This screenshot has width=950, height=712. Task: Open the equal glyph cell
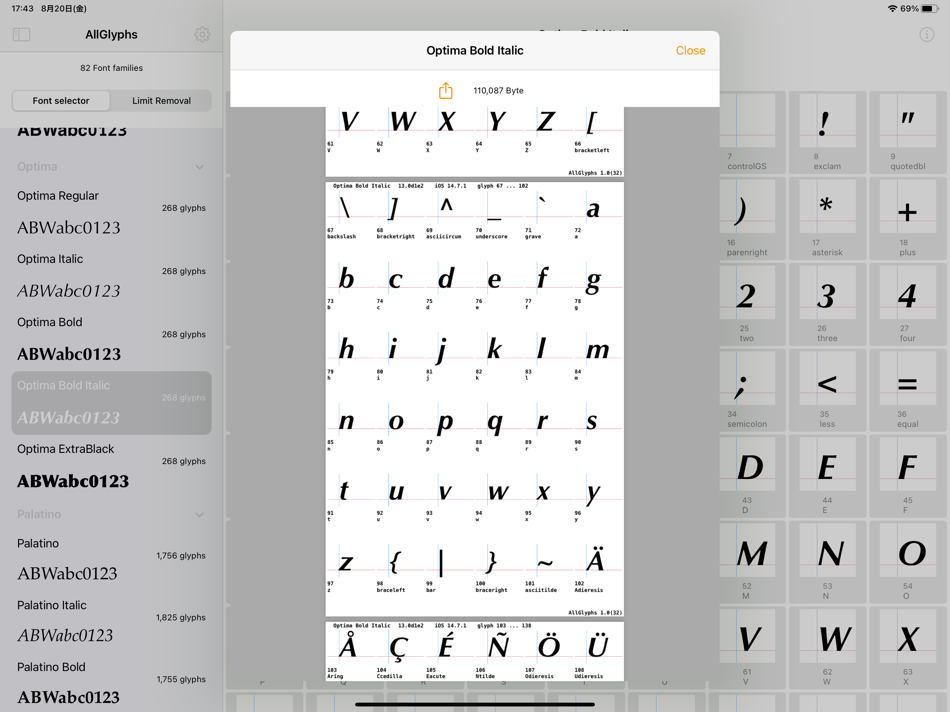(x=907, y=391)
